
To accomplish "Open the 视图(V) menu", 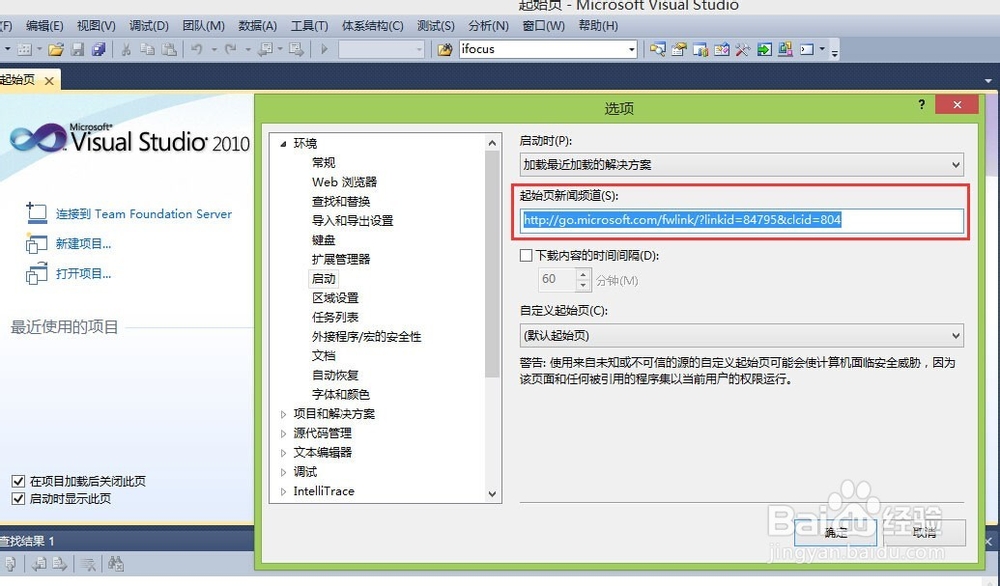I will [x=96, y=26].
